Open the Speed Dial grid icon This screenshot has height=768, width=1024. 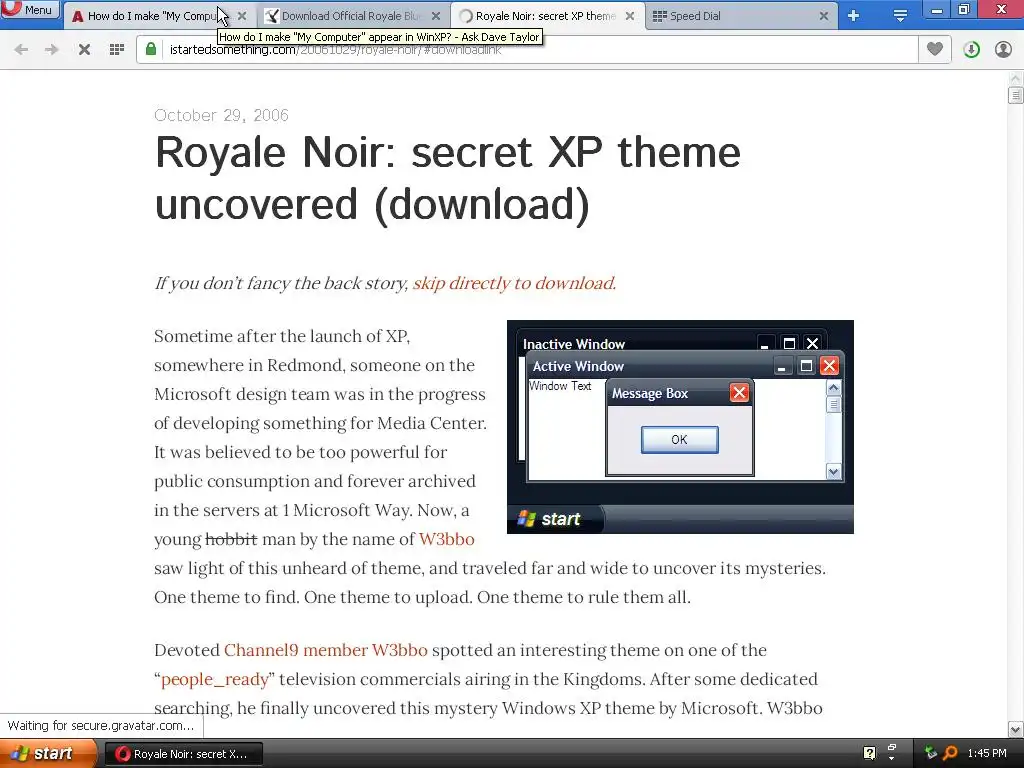(x=116, y=49)
